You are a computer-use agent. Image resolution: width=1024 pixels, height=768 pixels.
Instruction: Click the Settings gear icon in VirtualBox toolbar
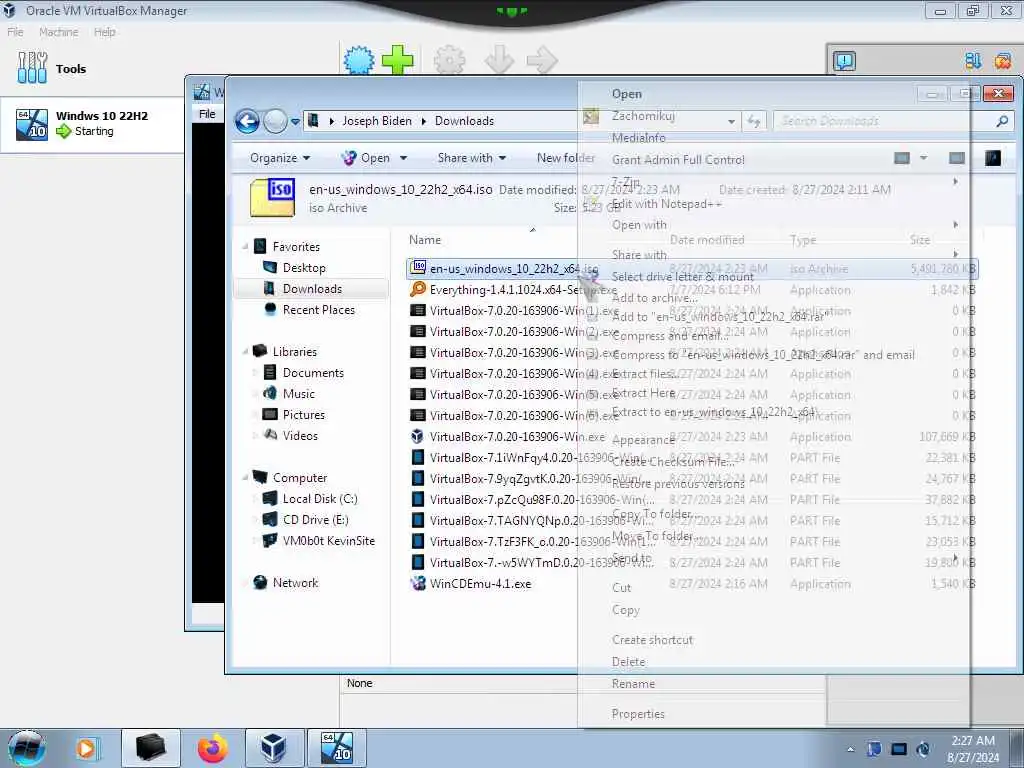point(450,60)
